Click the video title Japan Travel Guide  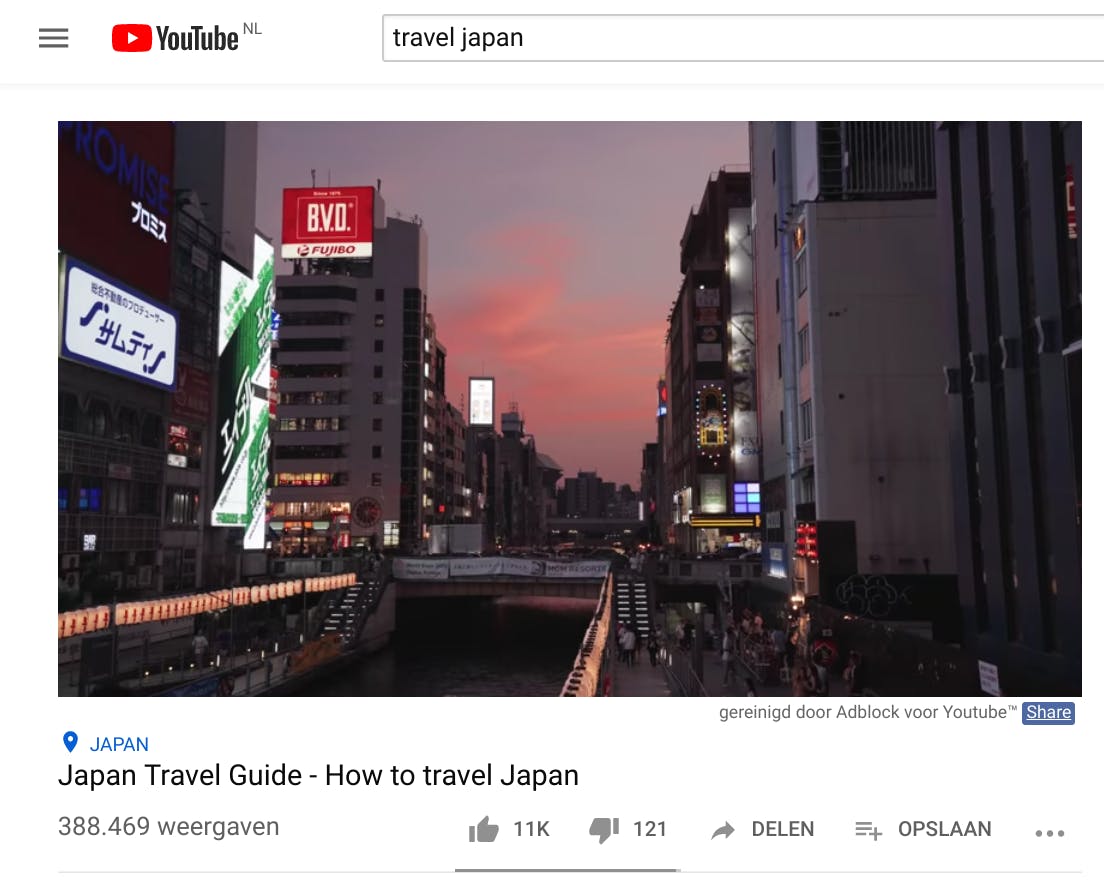coord(318,775)
